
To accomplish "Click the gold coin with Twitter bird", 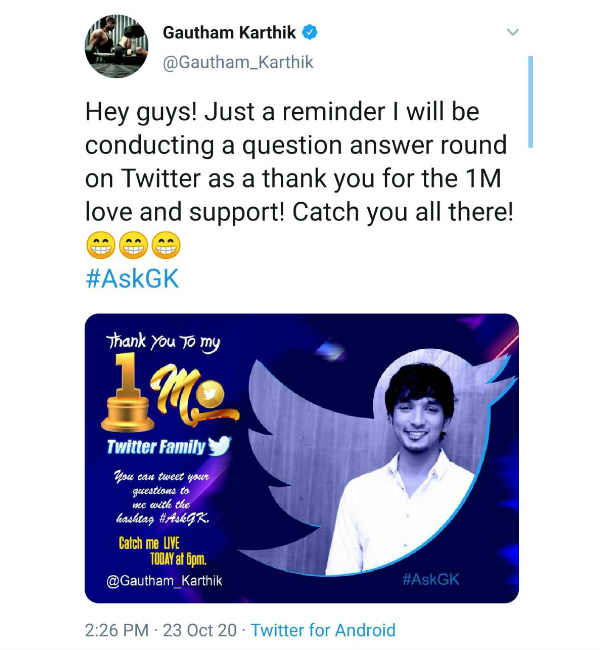I will pos(210,393).
